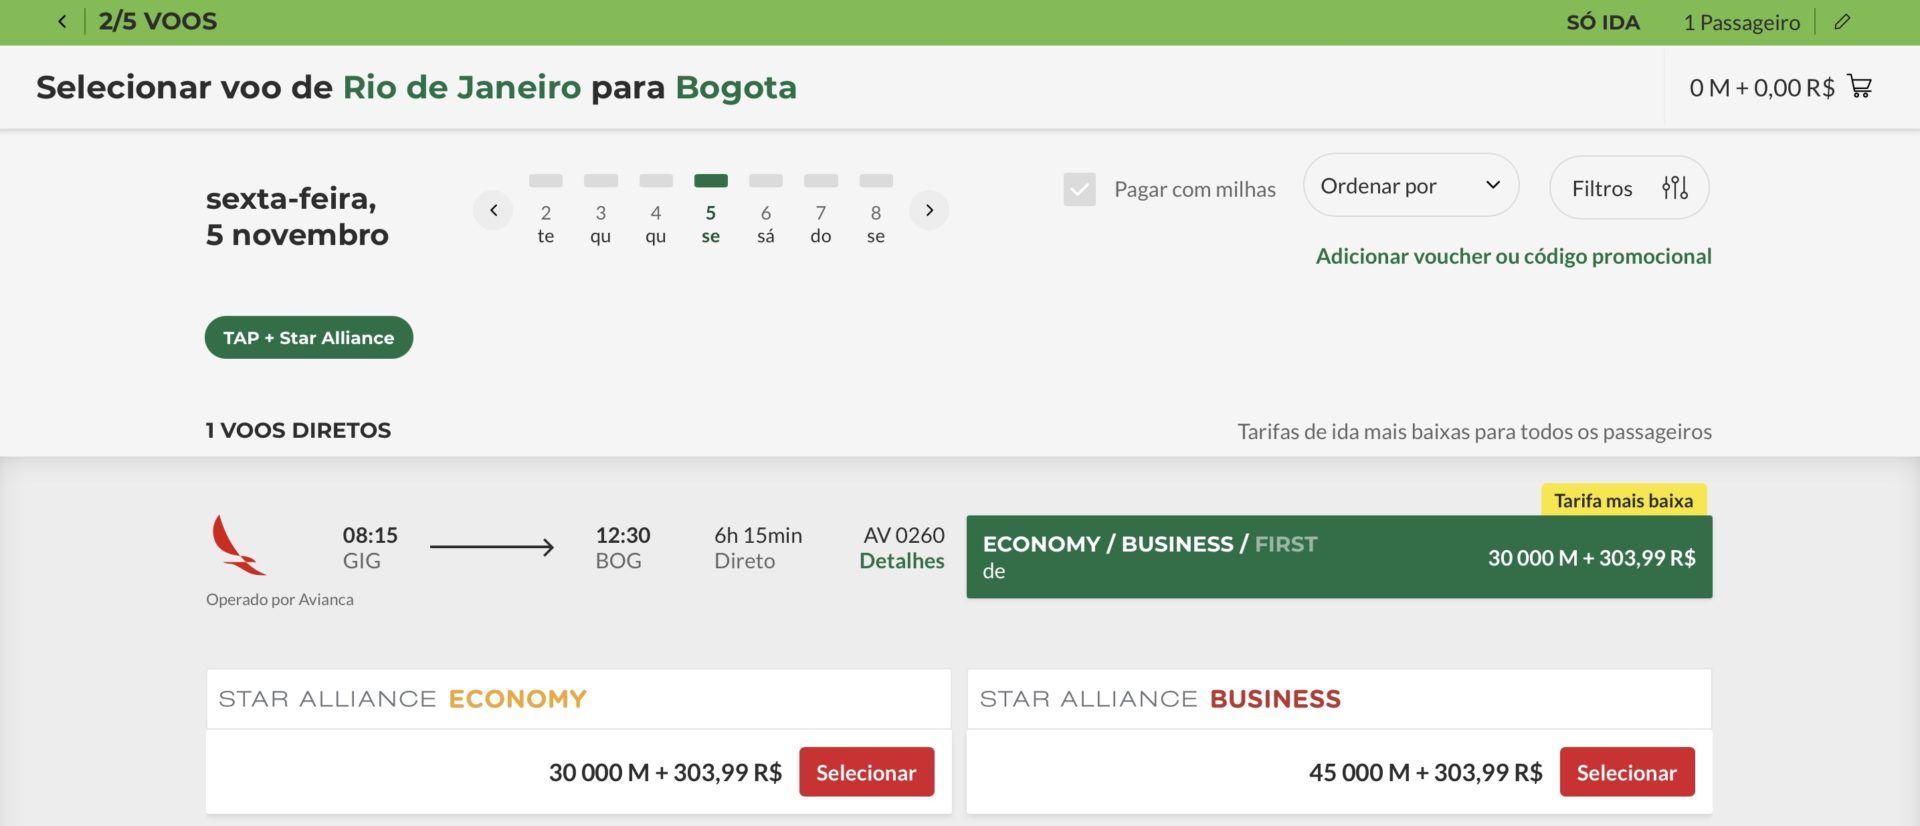
Task: Select date 4 qu in the calendar strip
Action: [655, 211]
